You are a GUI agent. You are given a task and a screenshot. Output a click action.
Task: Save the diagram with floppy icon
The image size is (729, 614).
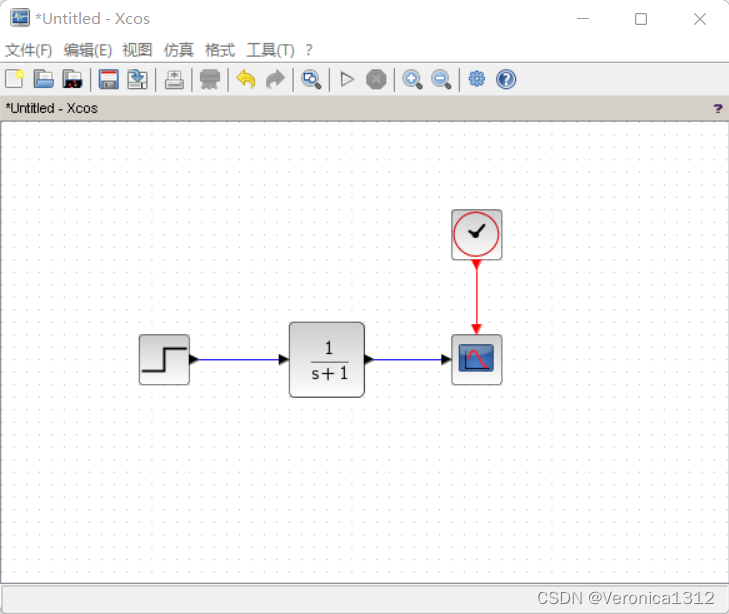click(108, 79)
